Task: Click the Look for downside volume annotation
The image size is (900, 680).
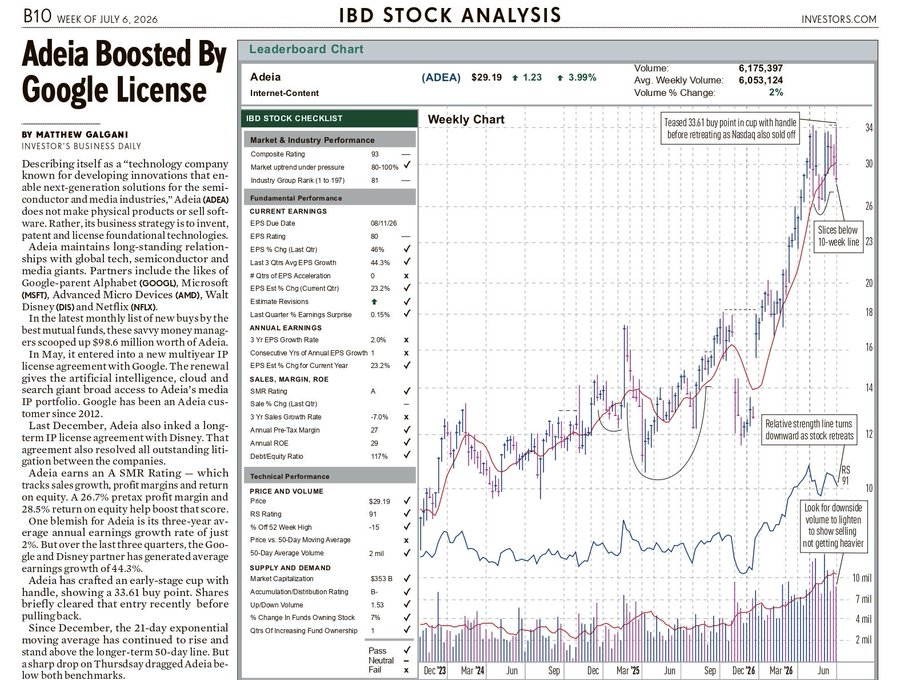Action: [833, 525]
